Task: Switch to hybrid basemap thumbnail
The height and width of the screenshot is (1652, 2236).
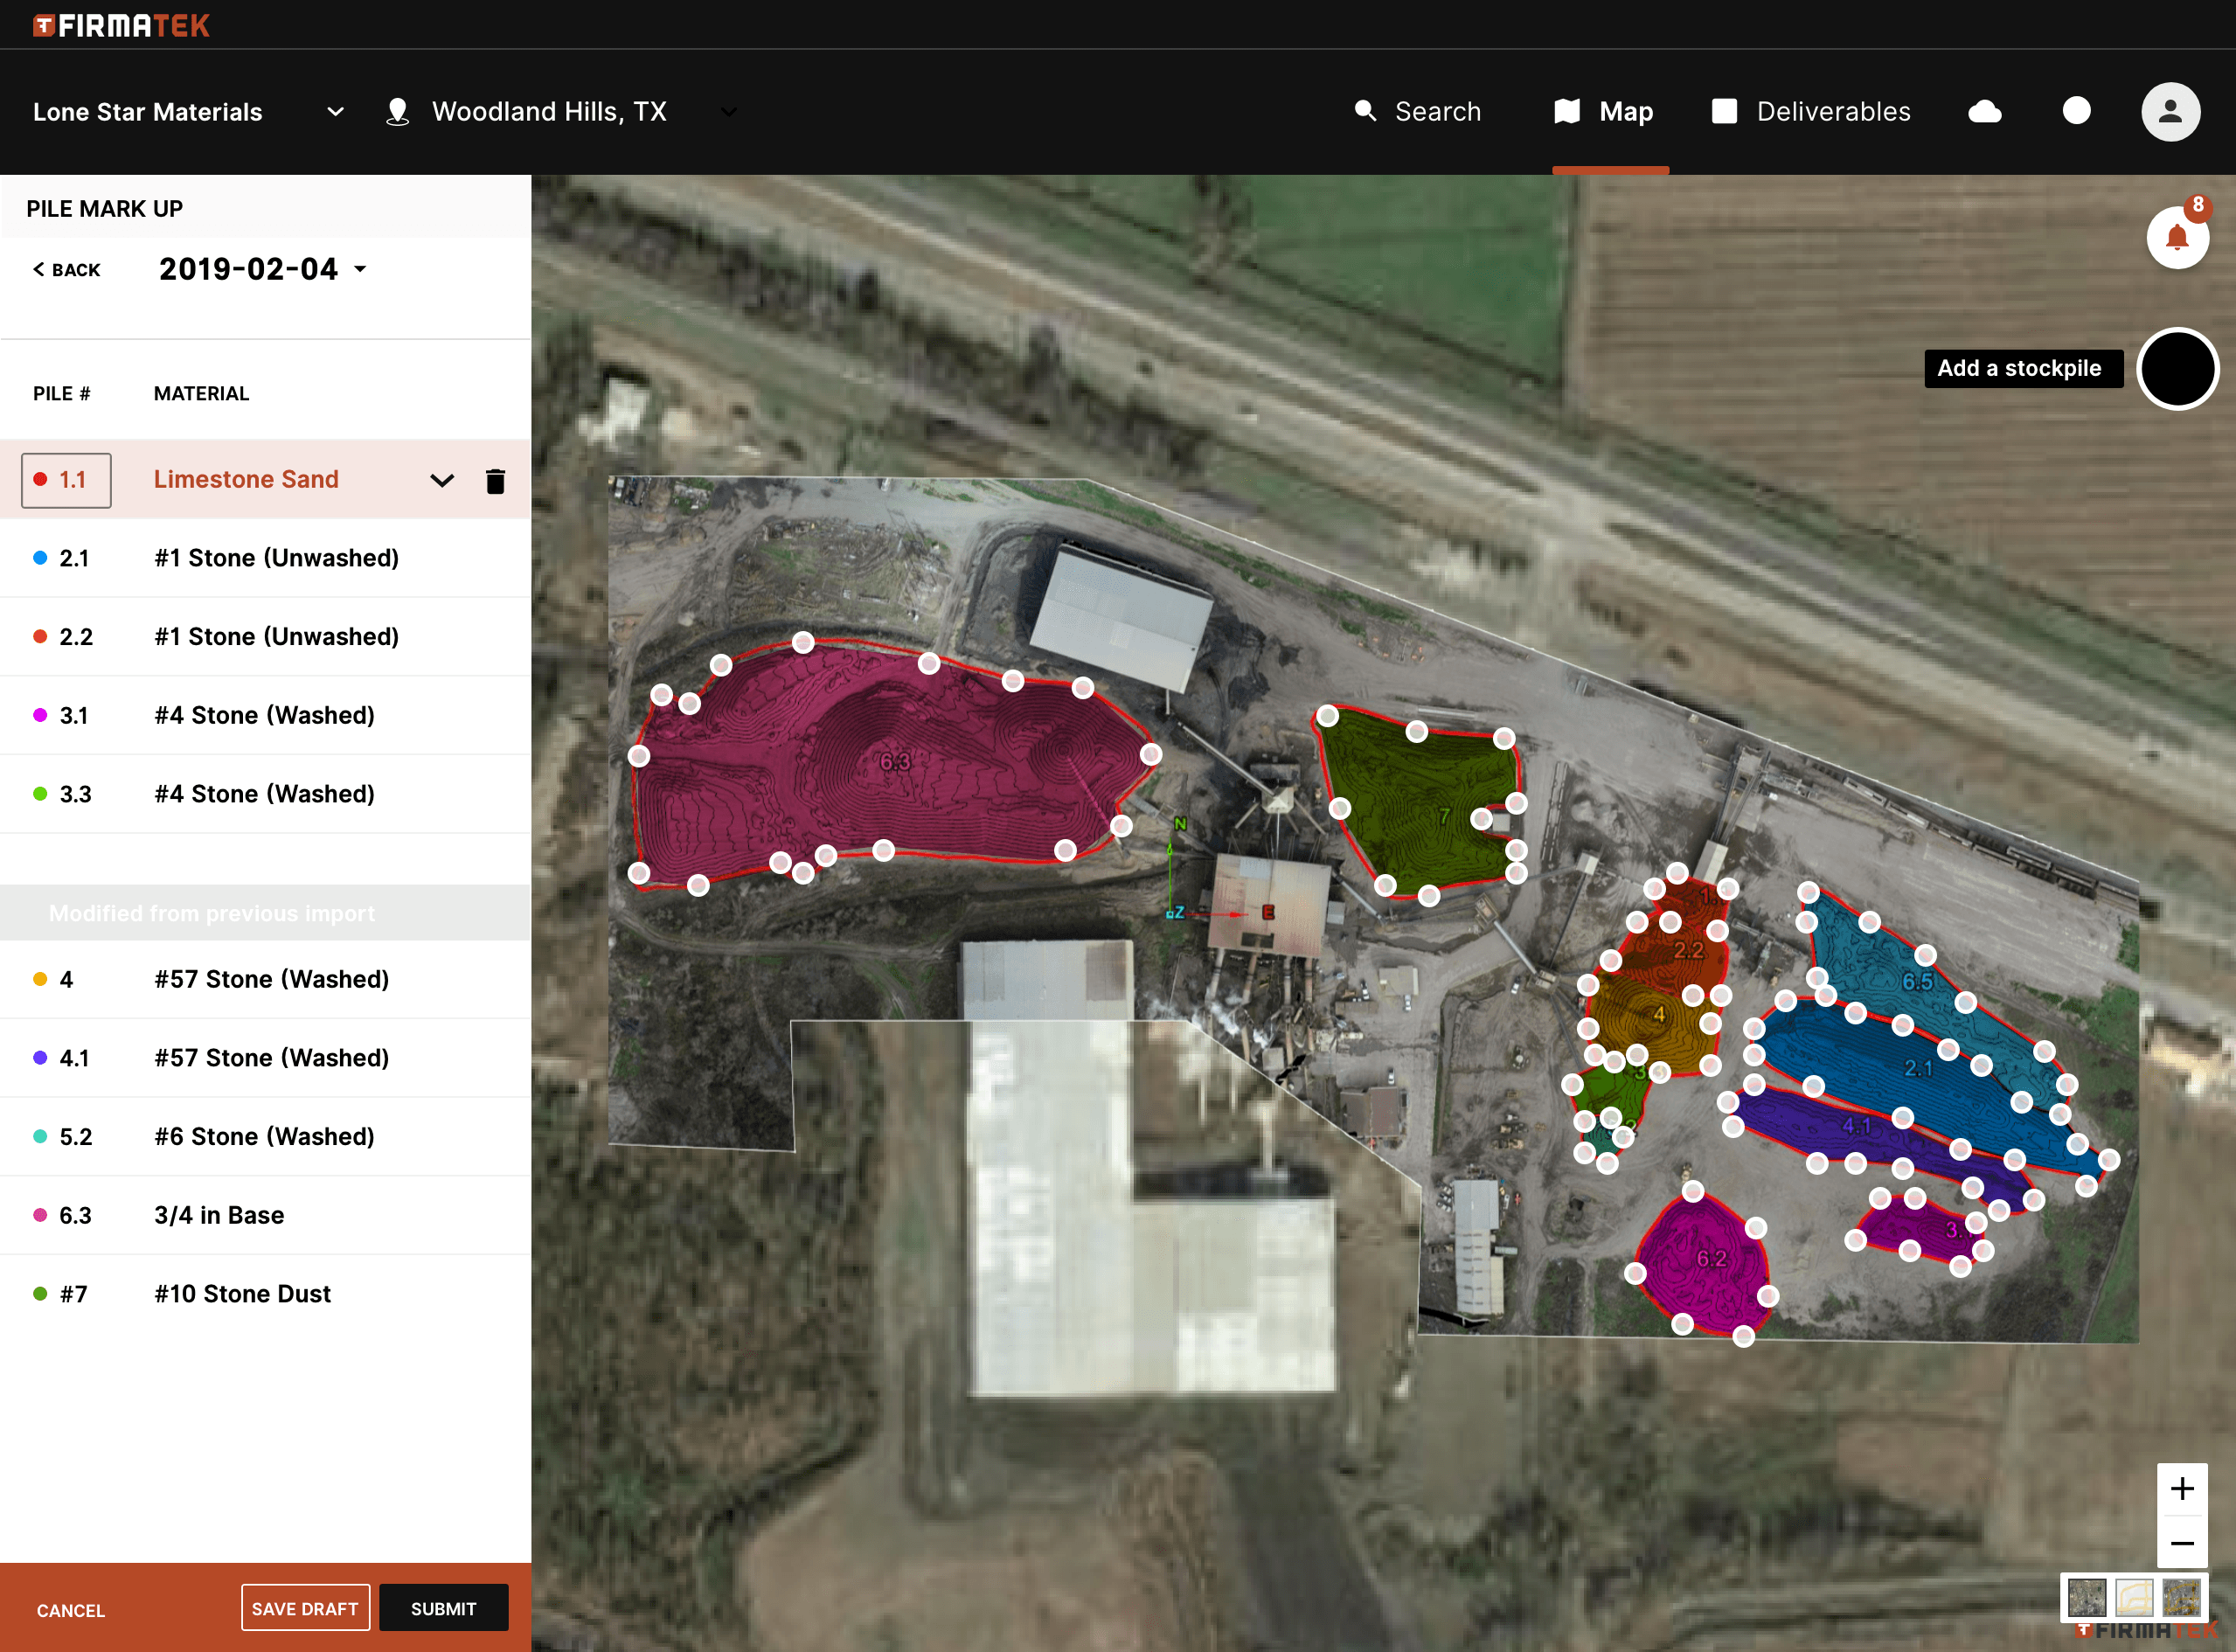Action: 2180,1597
